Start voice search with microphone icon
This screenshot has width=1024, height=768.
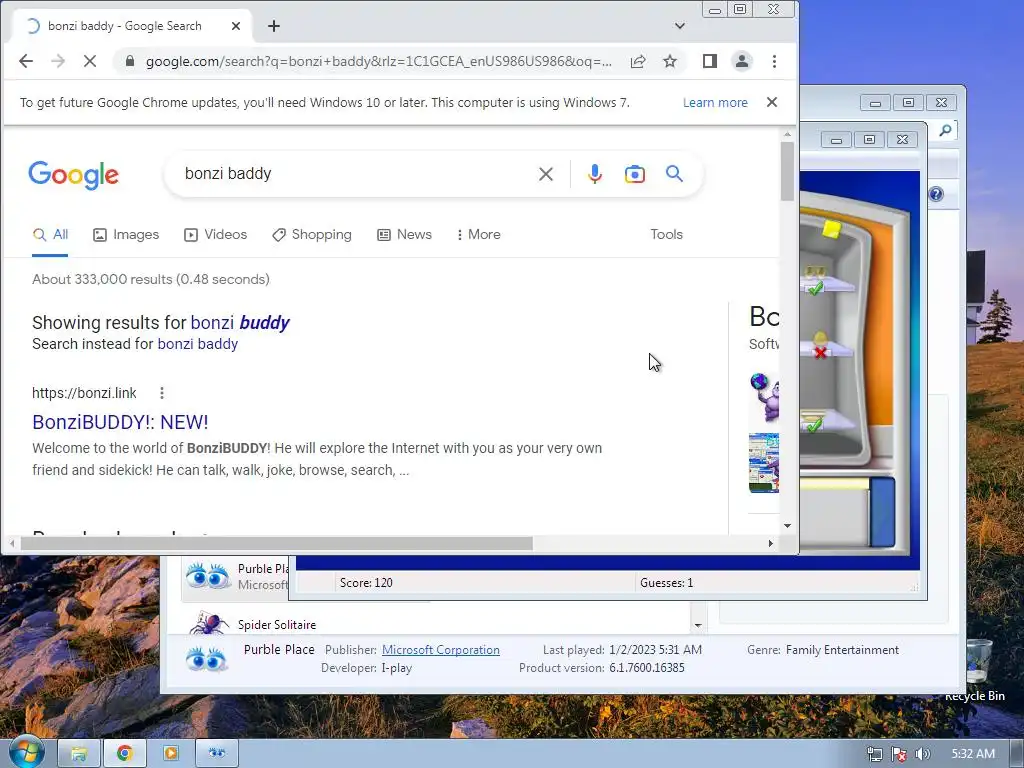click(x=594, y=174)
